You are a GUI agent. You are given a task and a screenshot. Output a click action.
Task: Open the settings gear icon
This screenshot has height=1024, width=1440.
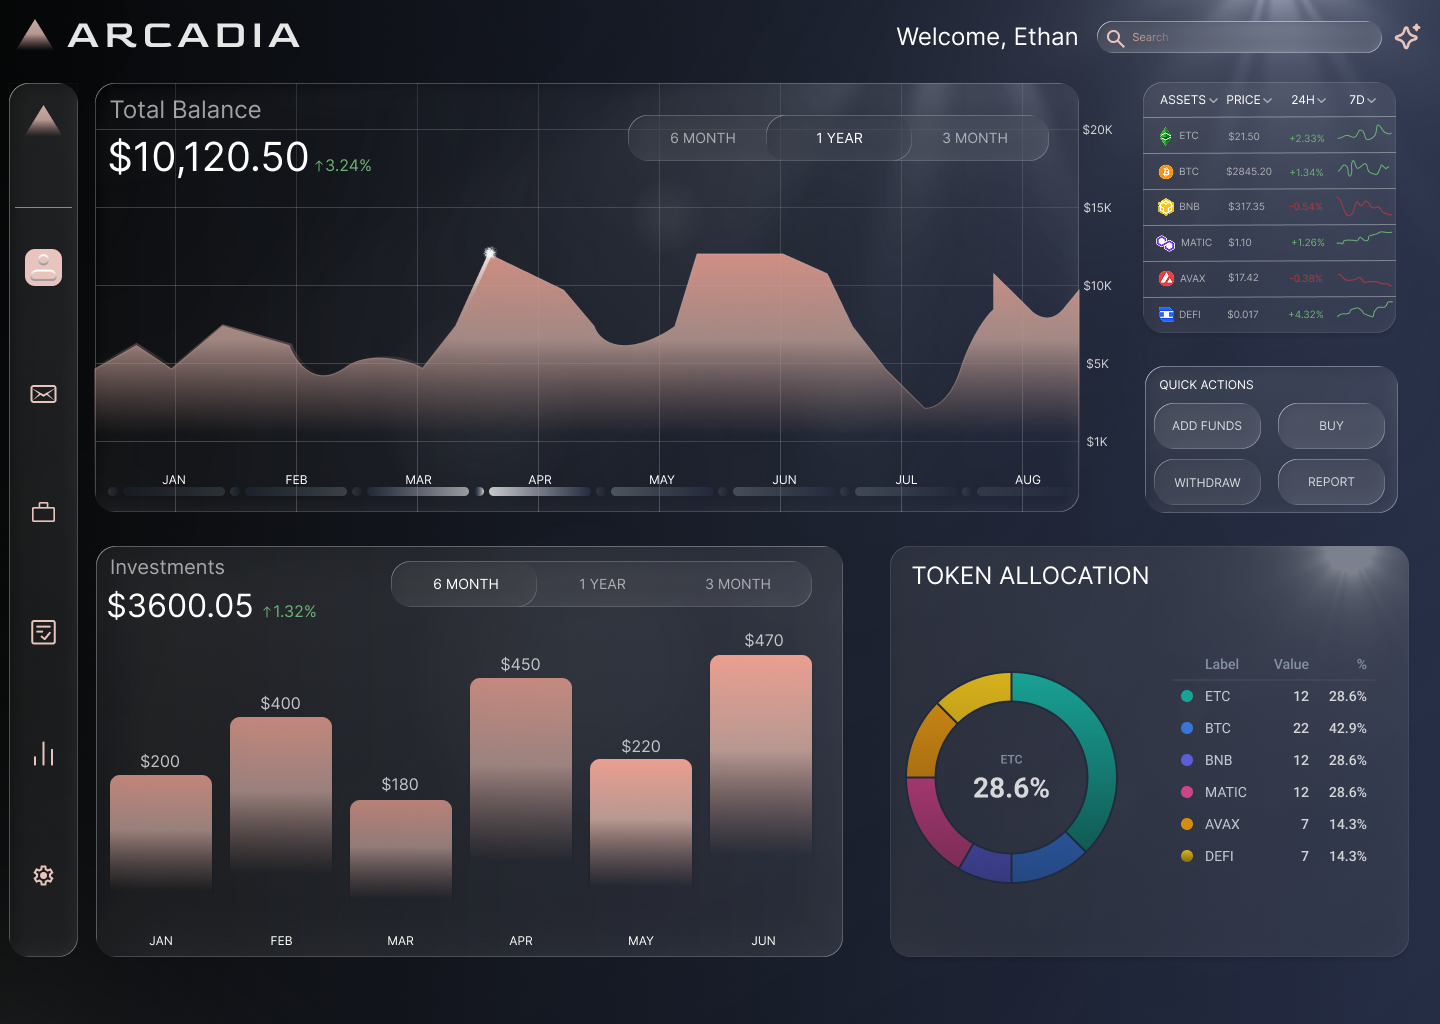click(43, 875)
